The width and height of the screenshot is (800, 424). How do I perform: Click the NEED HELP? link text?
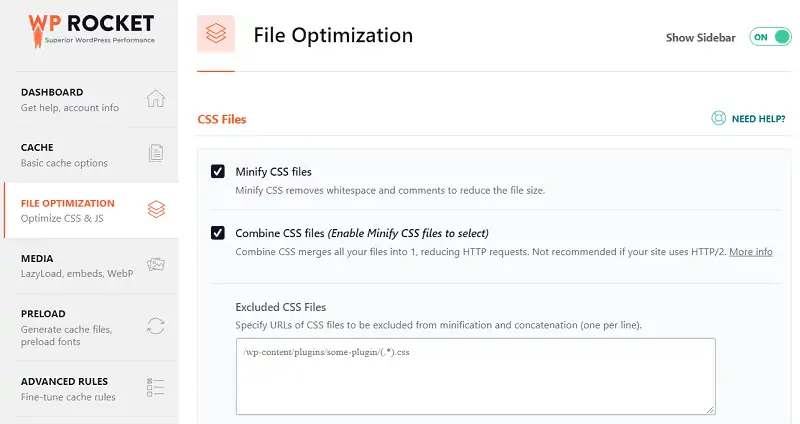758,119
